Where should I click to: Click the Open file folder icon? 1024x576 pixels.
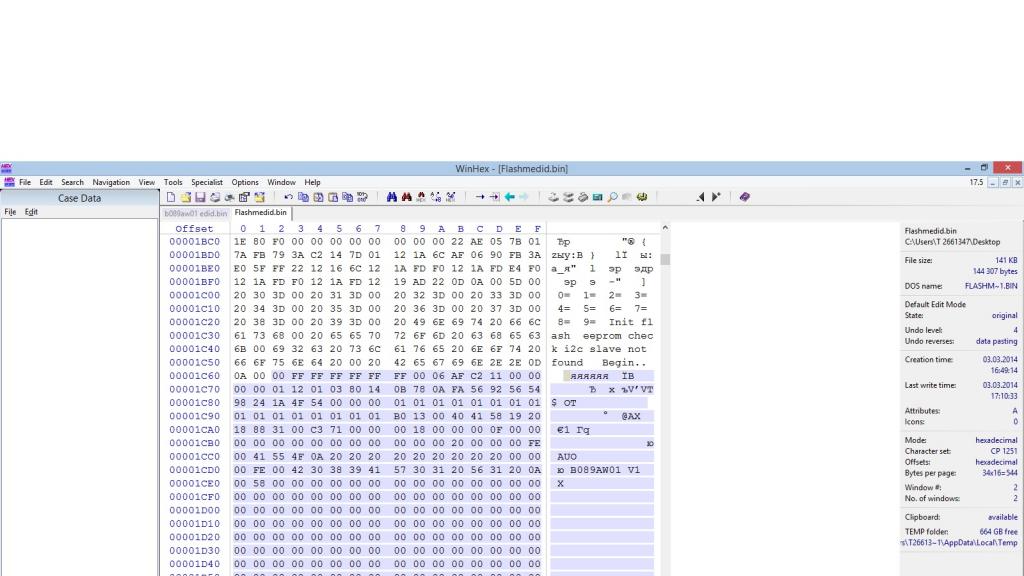(x=185, y=197)
